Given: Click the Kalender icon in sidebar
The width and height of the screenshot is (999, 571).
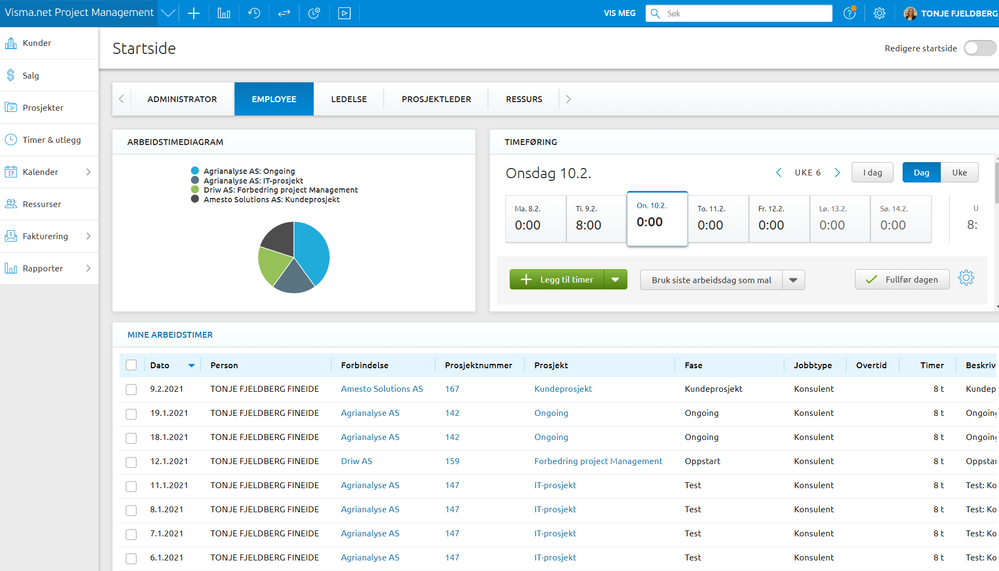Looking at the screenshot, I should pyautogui.click(x=11, y=171).
